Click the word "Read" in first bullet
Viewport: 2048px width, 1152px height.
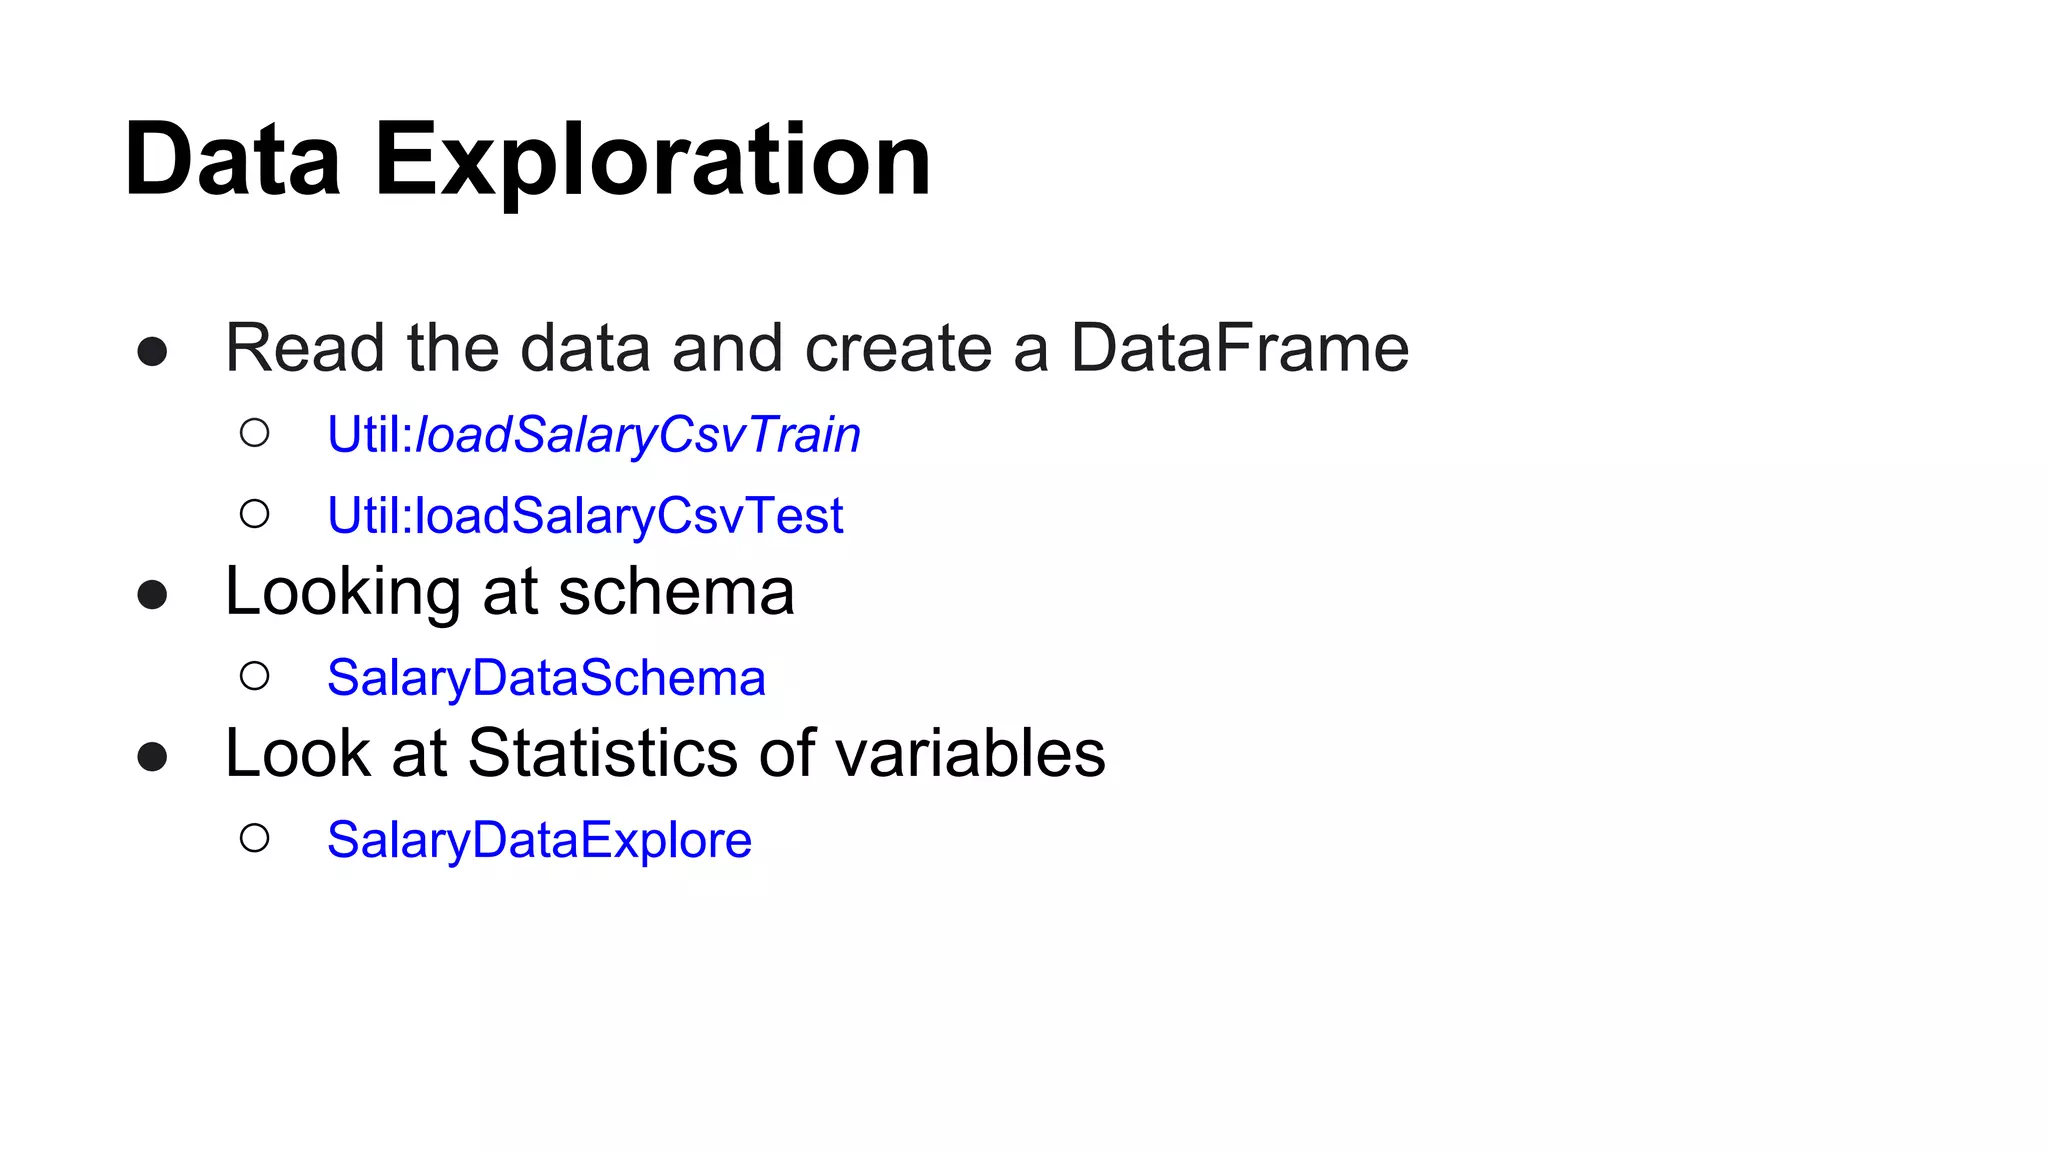pyautogui.click(x=304, y=348)
